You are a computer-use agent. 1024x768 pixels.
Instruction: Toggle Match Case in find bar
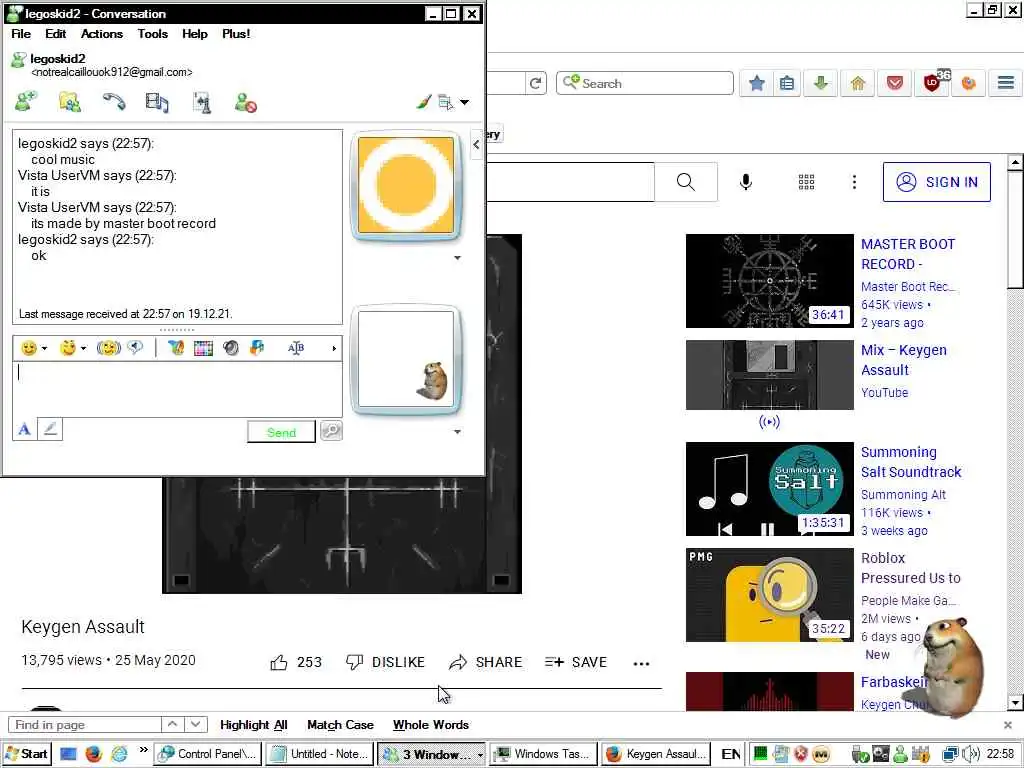point(340,725)
